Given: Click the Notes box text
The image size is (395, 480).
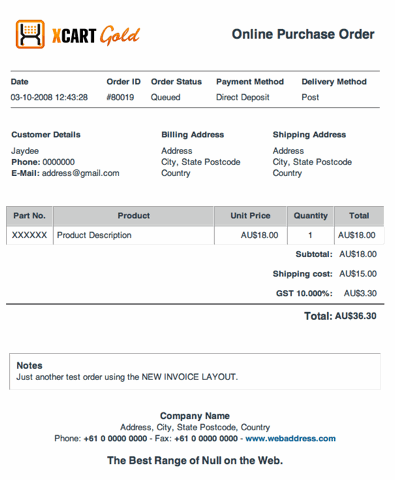Looking at the screenshot, I should tap(127, 377).
